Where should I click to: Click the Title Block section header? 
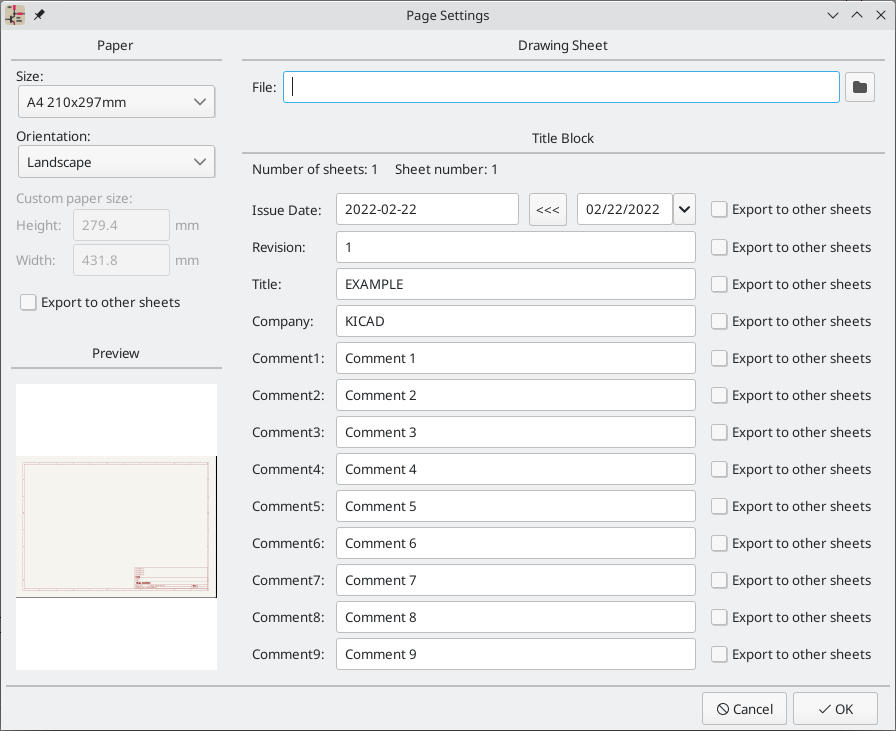tap(562, 138)
